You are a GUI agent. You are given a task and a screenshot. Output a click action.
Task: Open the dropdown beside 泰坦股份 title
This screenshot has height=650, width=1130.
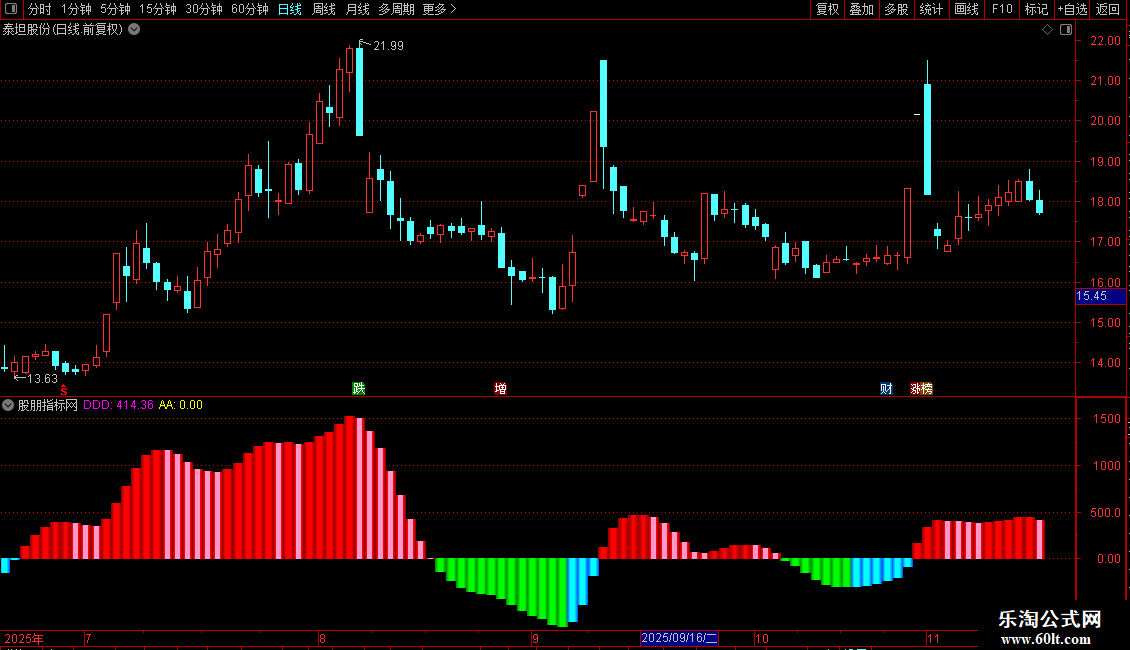pos(134,30)
